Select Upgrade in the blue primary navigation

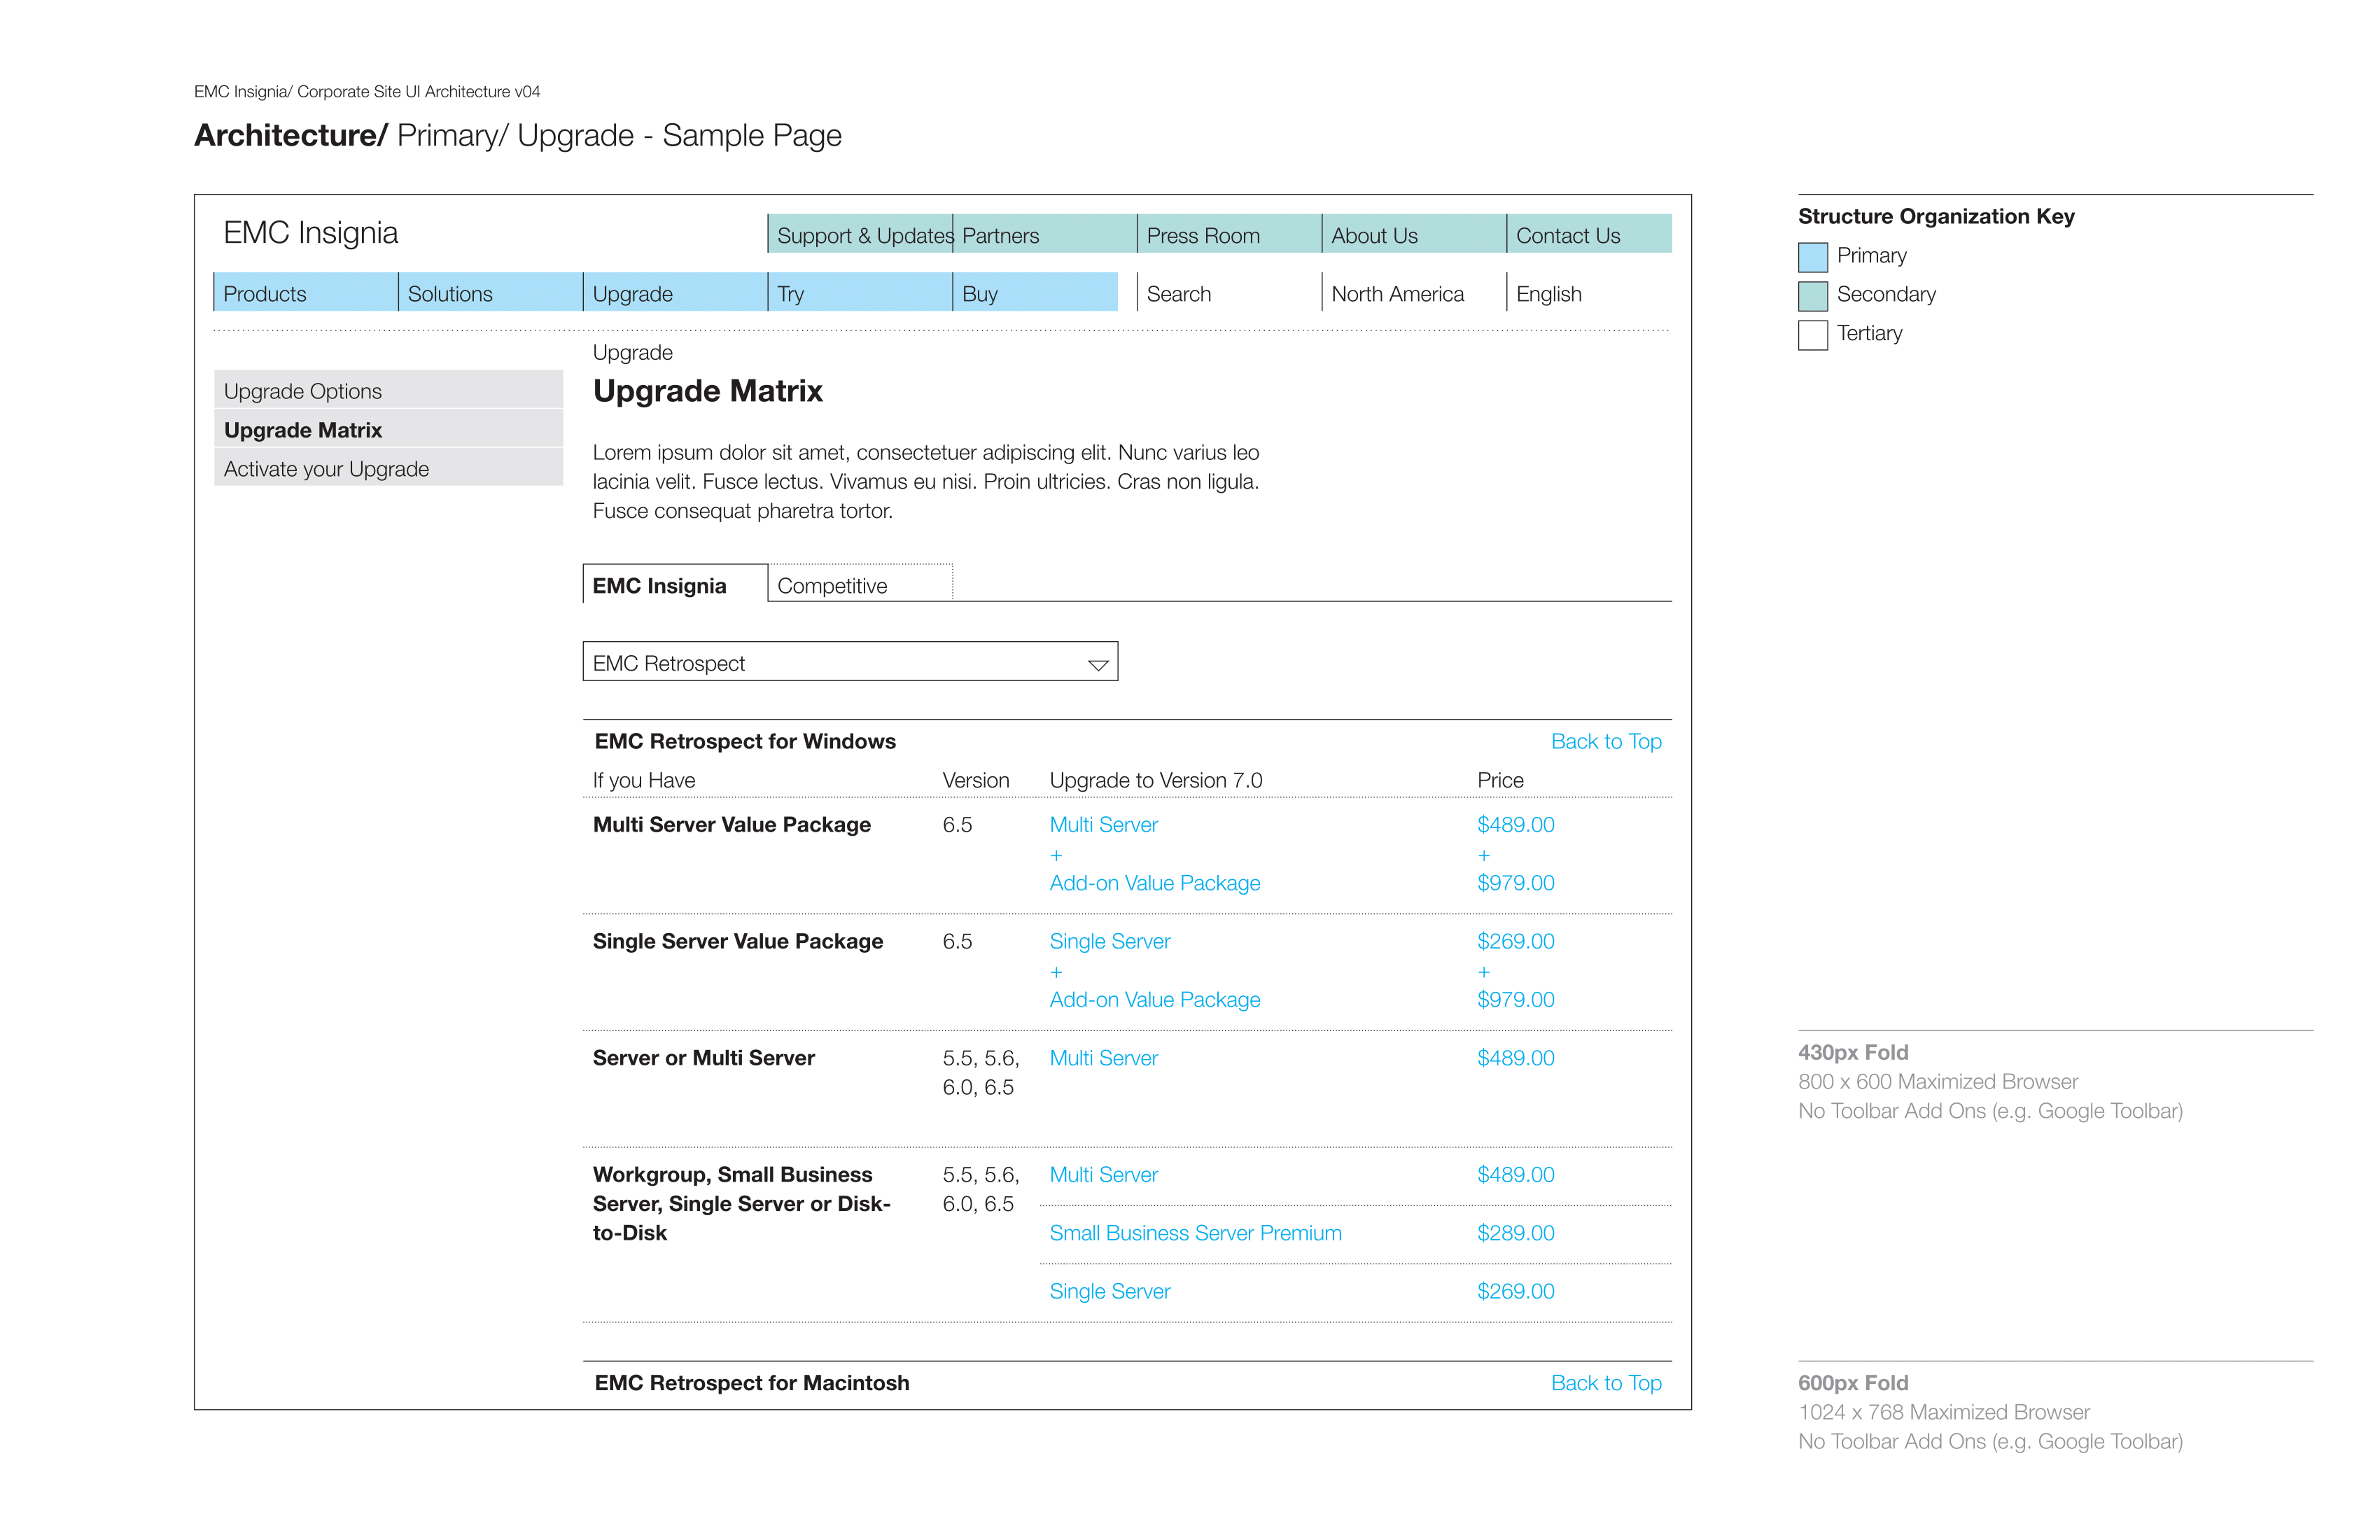pos(675,292)
